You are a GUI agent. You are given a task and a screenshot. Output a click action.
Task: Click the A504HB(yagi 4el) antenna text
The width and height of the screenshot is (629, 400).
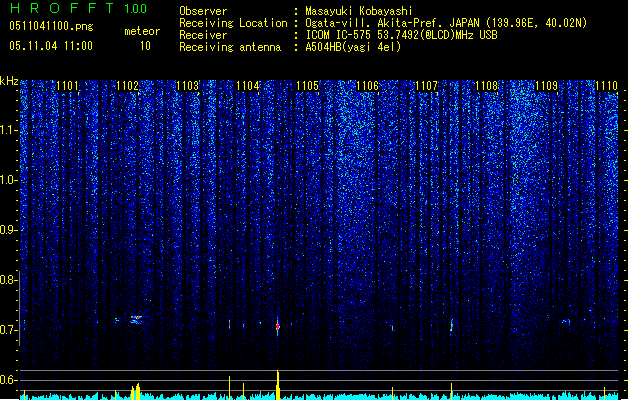[353, 47]
